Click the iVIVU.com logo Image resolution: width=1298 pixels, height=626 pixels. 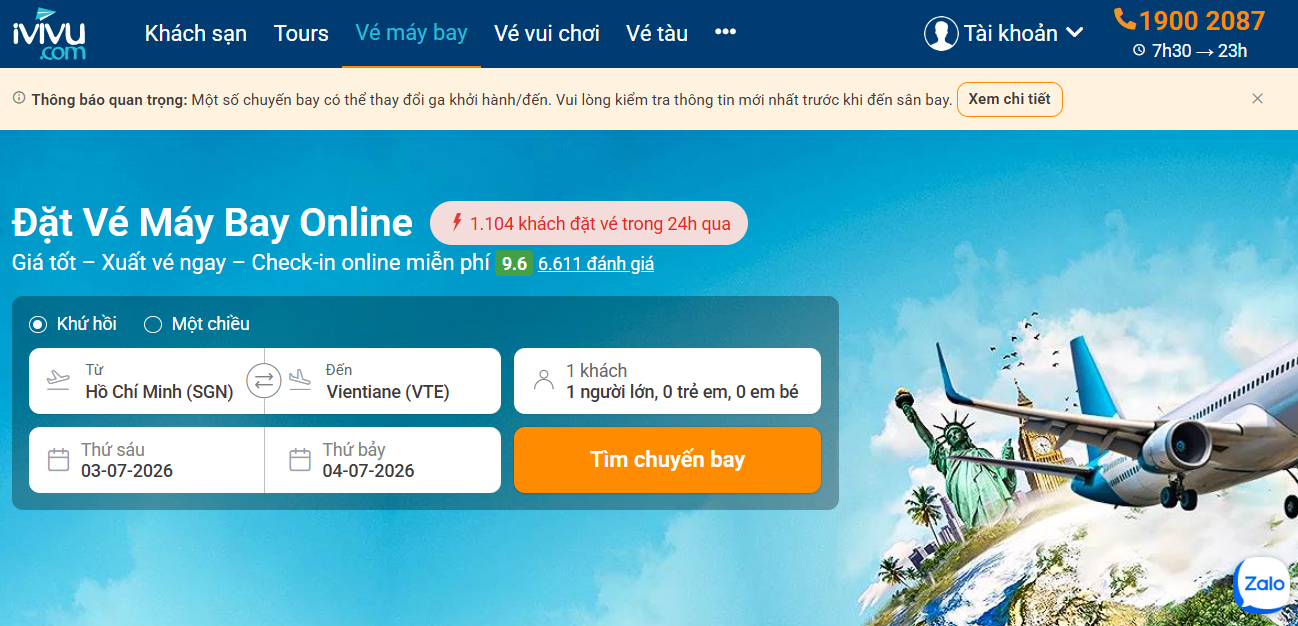pyautogui.click(x=48, y=33)
